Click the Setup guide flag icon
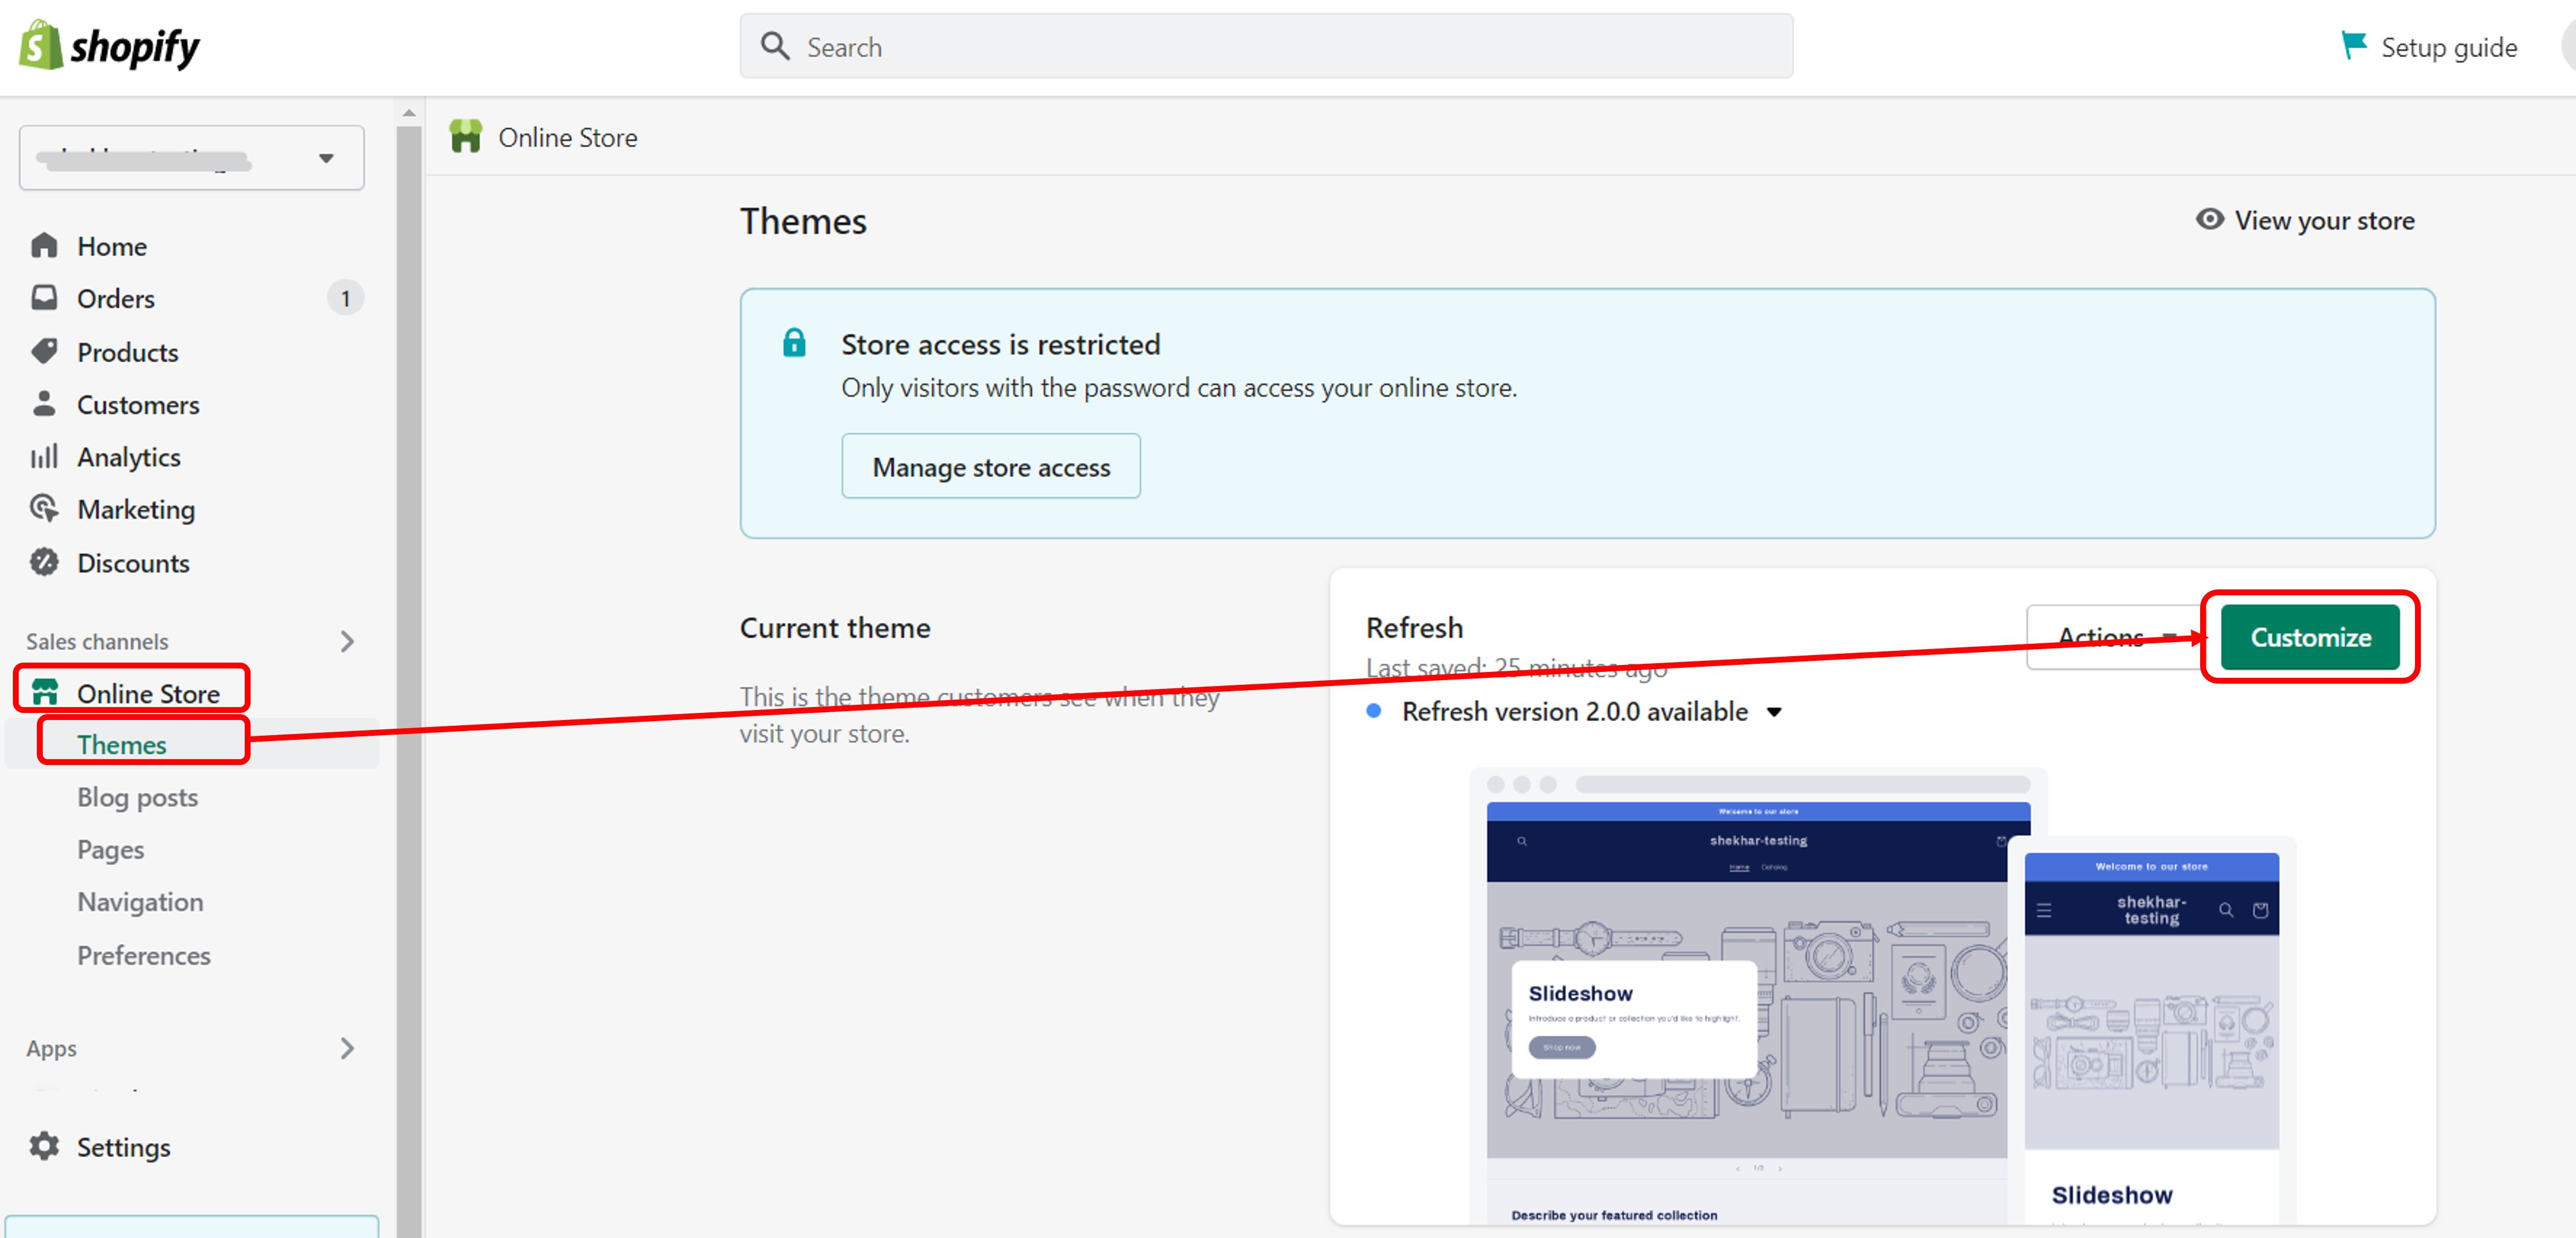This screenshot has height=1238, width=2576. [2353, 46]
